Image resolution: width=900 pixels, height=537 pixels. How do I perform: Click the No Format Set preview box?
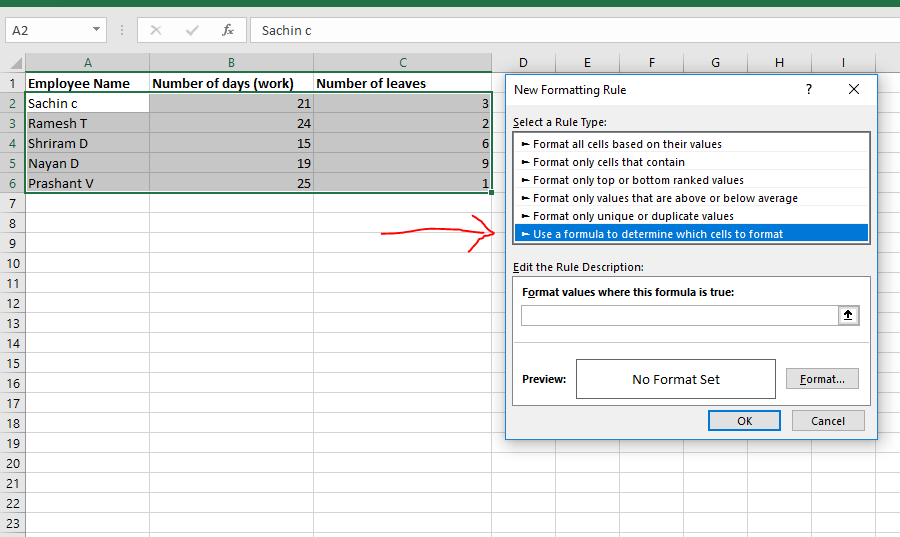coord(676,379)
